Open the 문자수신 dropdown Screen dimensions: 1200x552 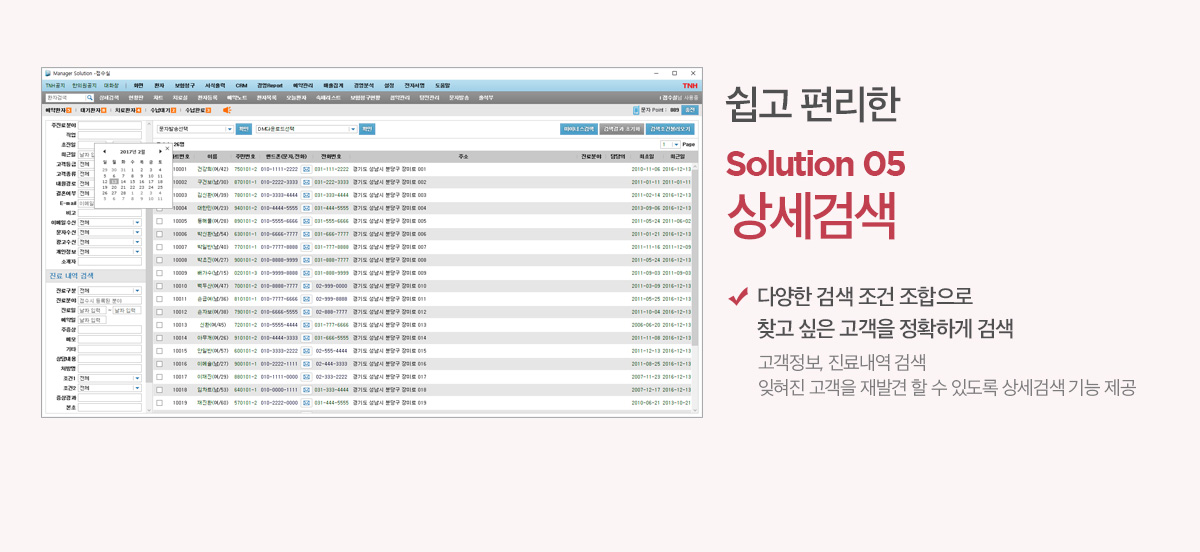[110, 233]
